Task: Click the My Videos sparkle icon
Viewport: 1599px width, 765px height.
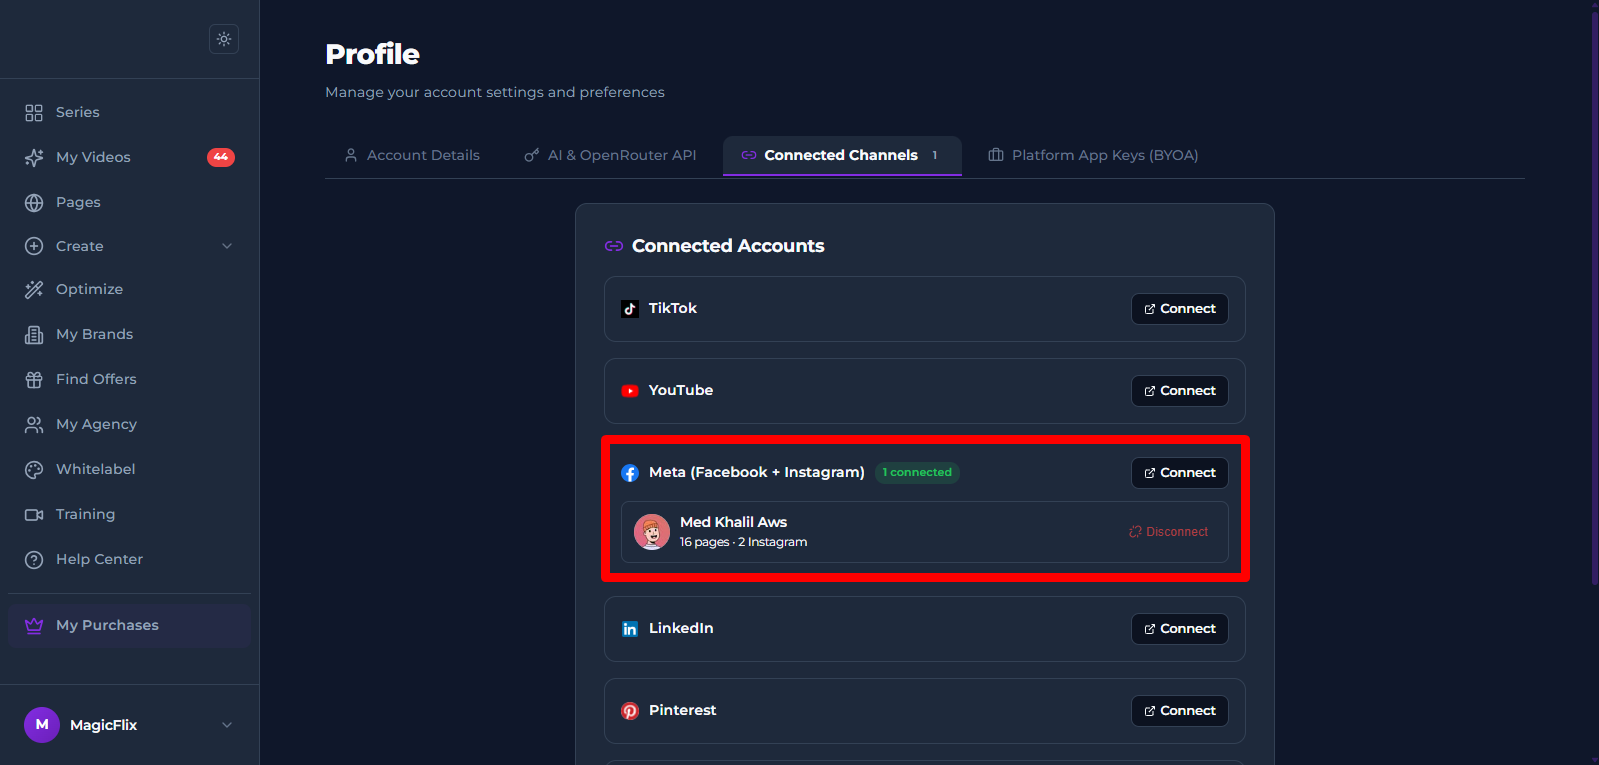Action: (x=34, y=158)
